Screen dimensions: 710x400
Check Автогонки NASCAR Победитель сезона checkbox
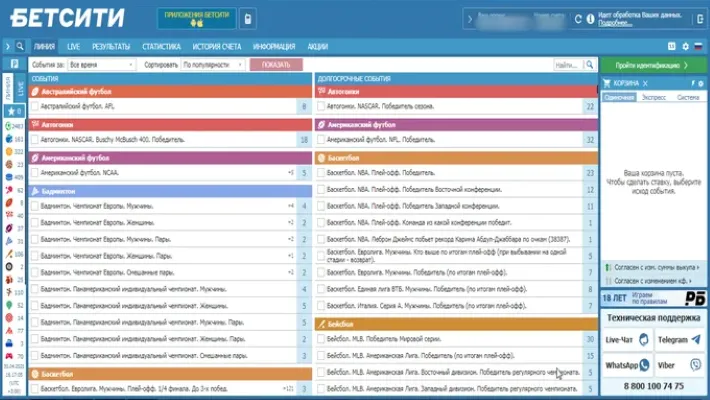point(321,106)
